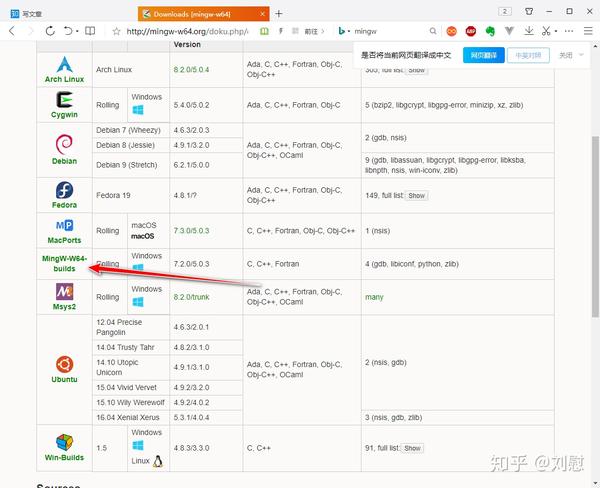The height and width of the screenshot is (488, 600).
Task: Click the QR grid icon in address bar
Action: [x=295, y=31]
